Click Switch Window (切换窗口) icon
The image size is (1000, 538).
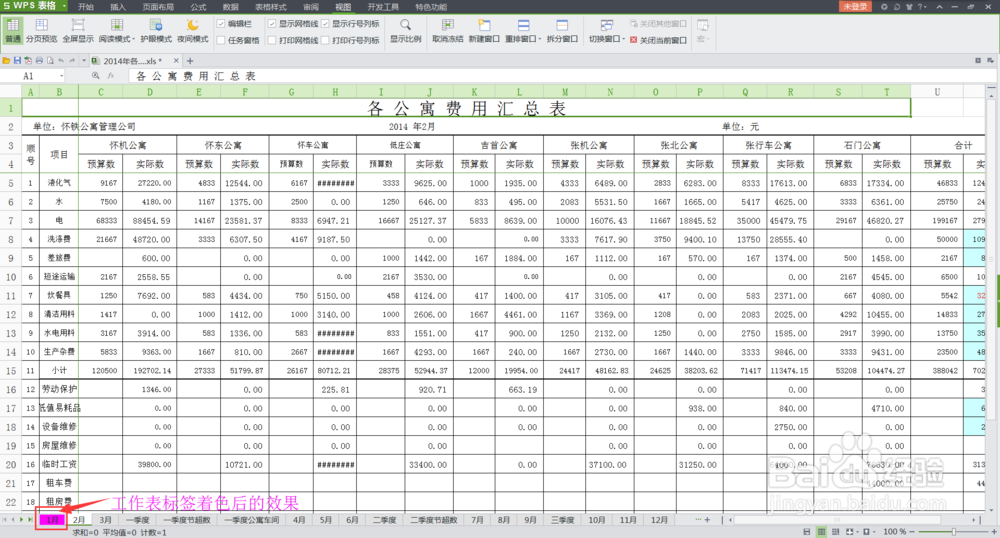pos(607,25)
